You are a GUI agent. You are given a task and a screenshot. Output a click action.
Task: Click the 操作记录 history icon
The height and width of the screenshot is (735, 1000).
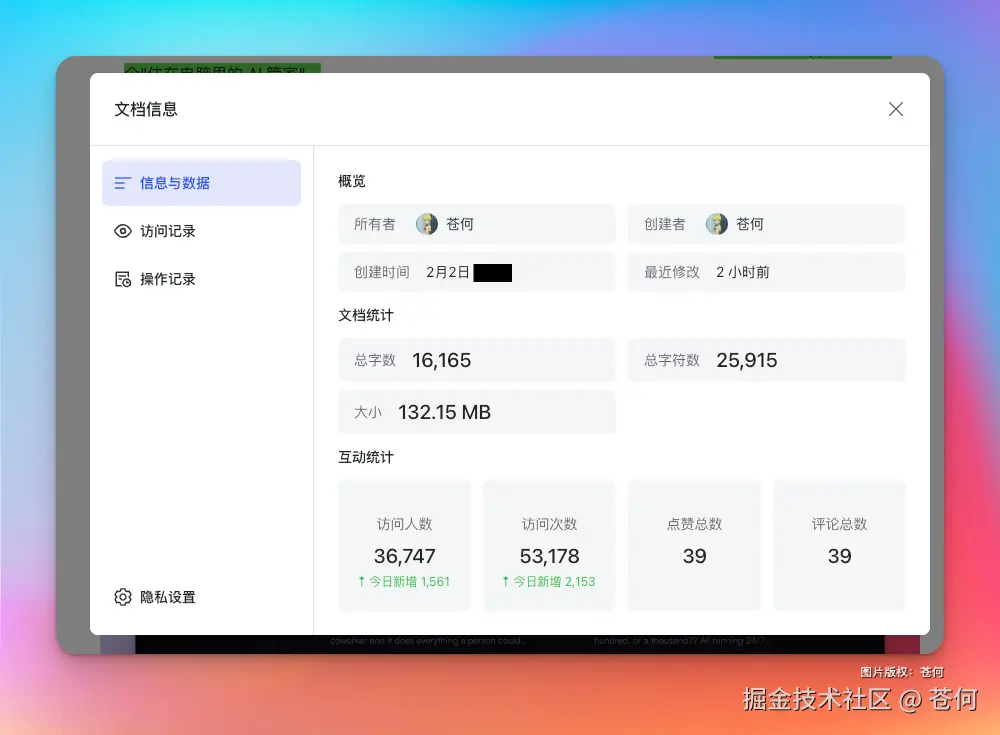(122, 279)
